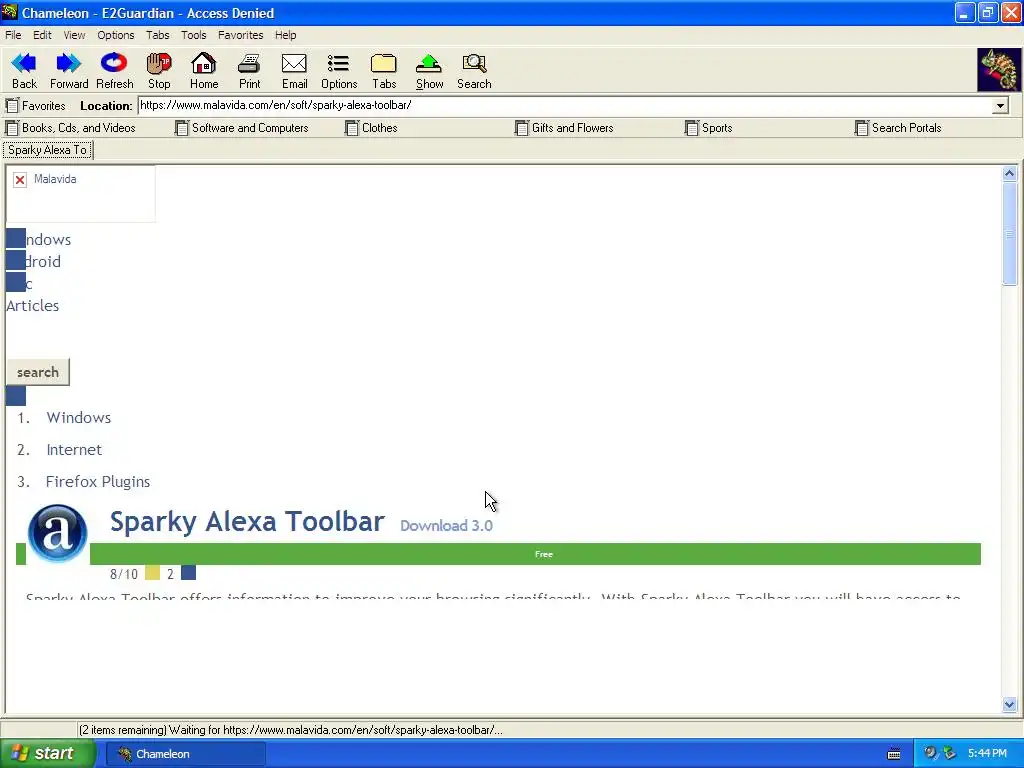This screenshot has width=1024, height=768.
Task: Open the Options toolbar icon
Action: click(x=339, y=71)
